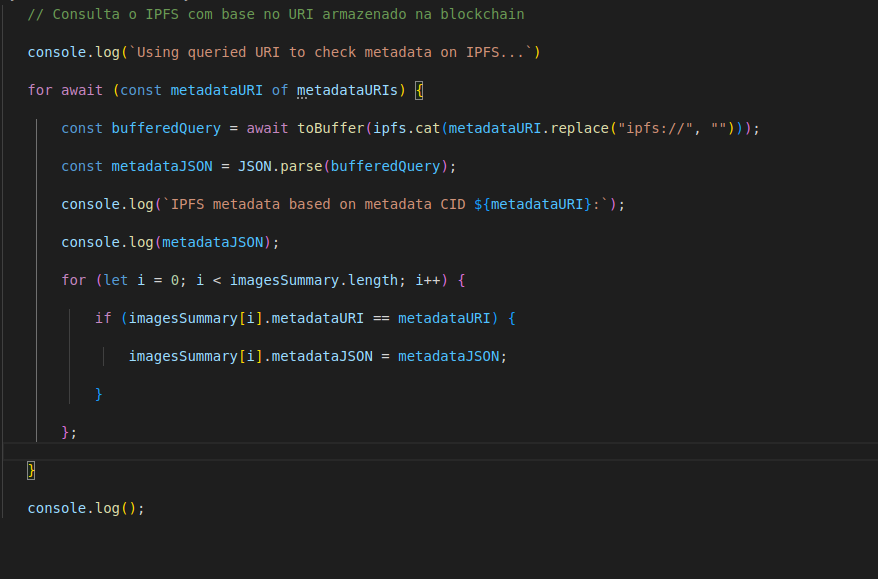
Task: Click the closing brace followed by semicolon
Action: [68, 432]
